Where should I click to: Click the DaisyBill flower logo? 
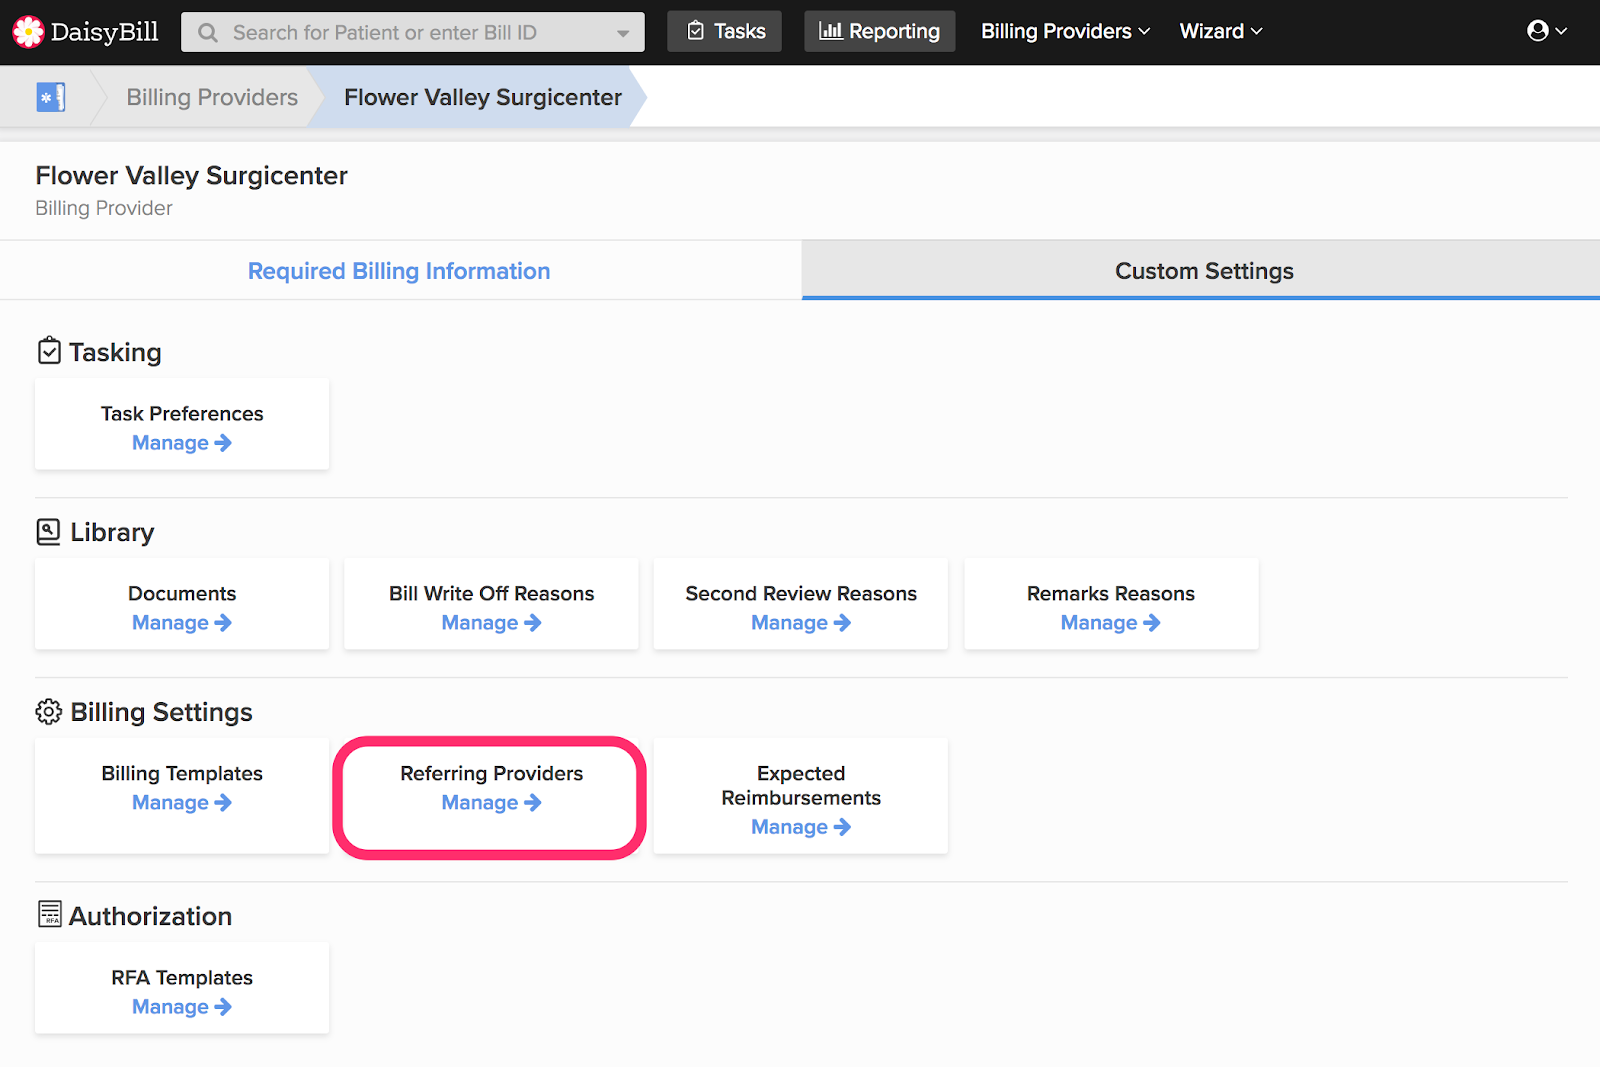28,32
